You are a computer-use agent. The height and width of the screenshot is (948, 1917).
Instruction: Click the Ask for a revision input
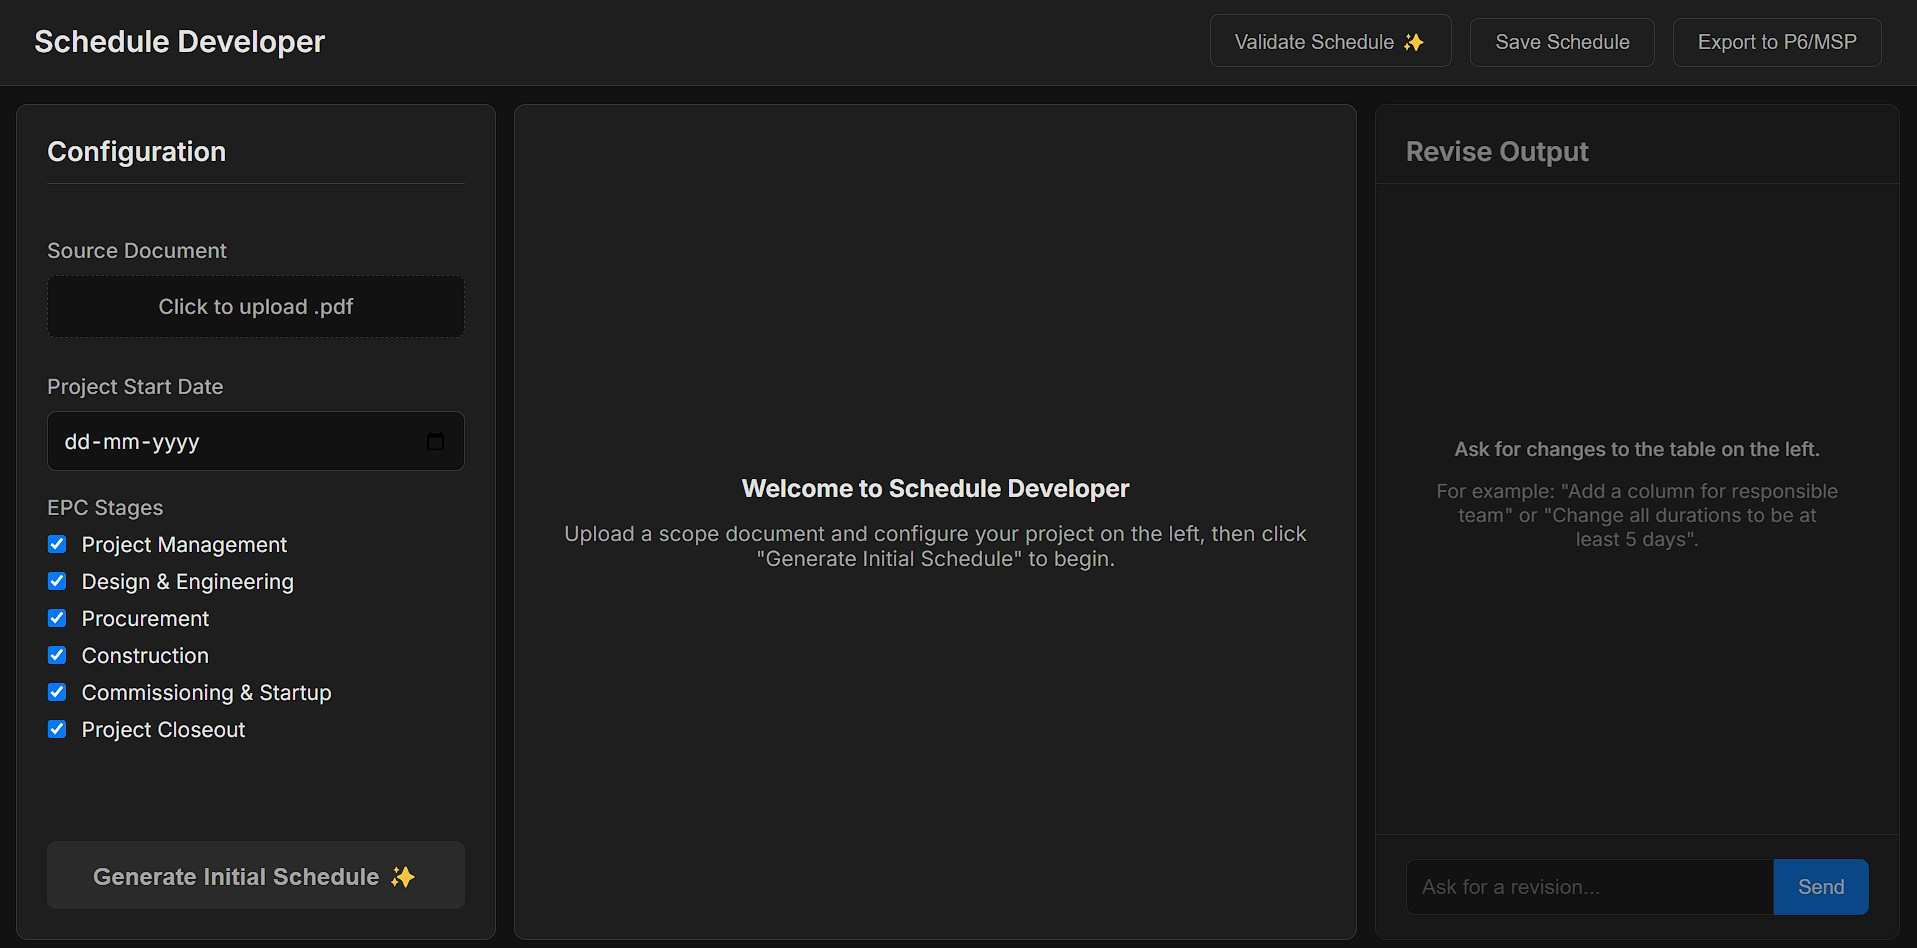(x=1589, y=887)
